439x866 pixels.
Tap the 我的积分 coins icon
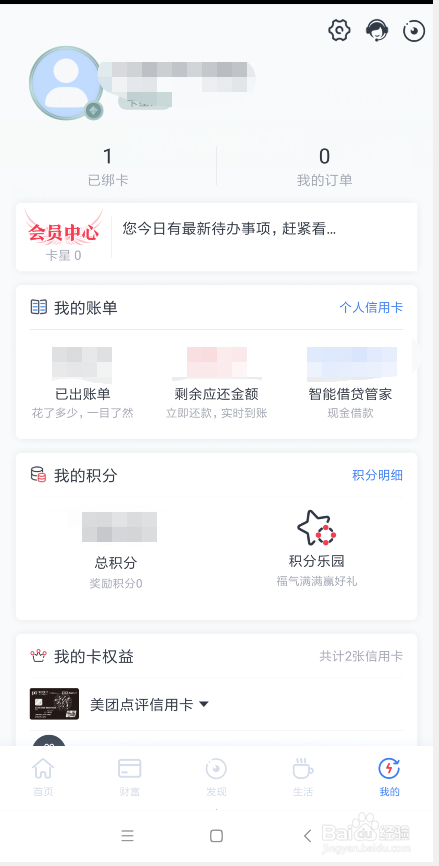[39, 474]
